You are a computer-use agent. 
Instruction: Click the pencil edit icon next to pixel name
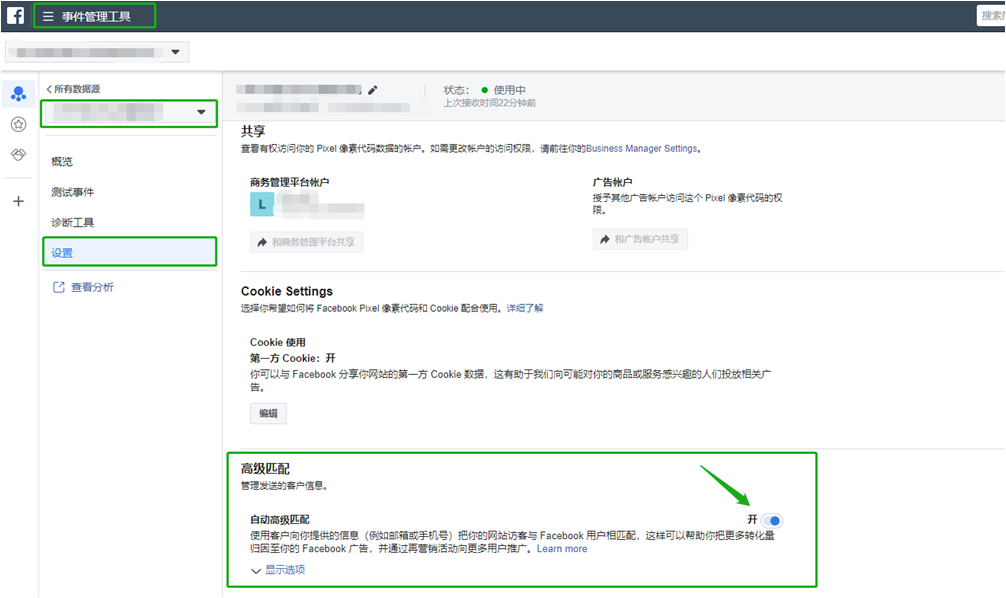(373, 90)
